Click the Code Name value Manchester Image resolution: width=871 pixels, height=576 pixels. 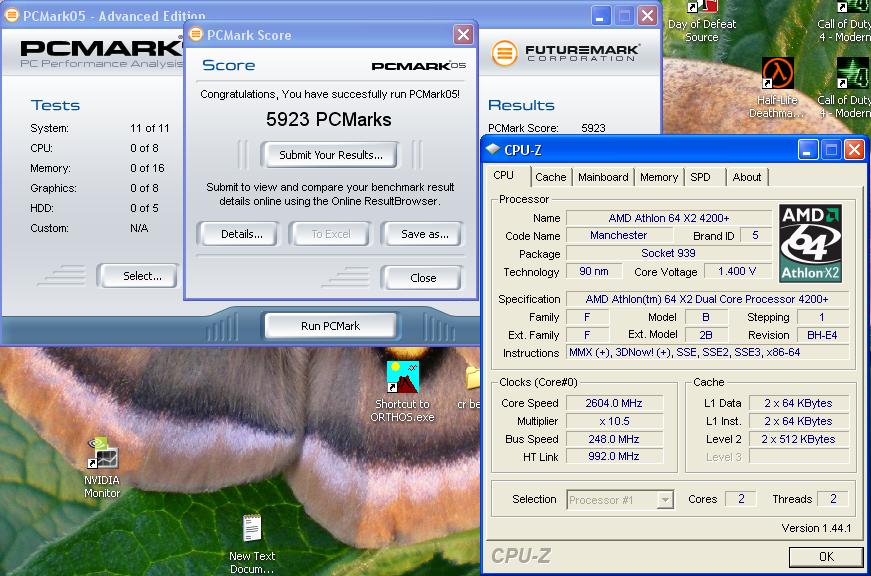618,236
